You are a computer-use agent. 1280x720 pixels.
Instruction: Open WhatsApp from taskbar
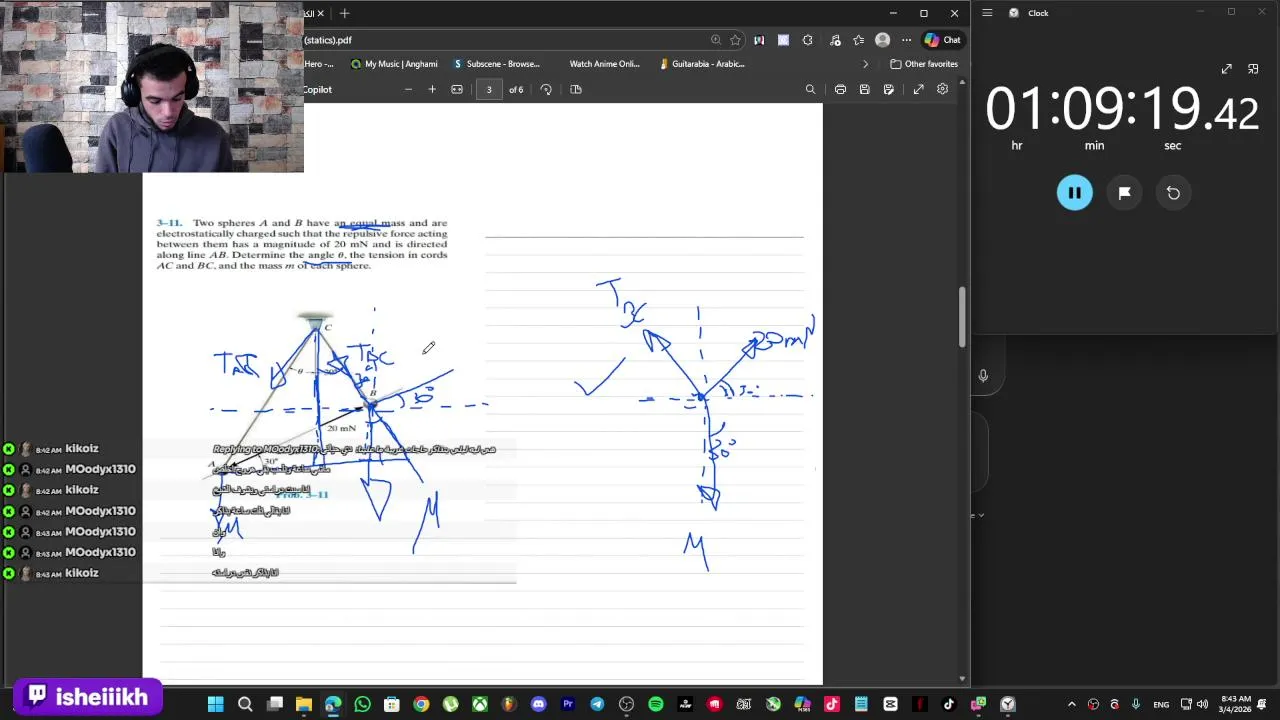tap(362, 704)
